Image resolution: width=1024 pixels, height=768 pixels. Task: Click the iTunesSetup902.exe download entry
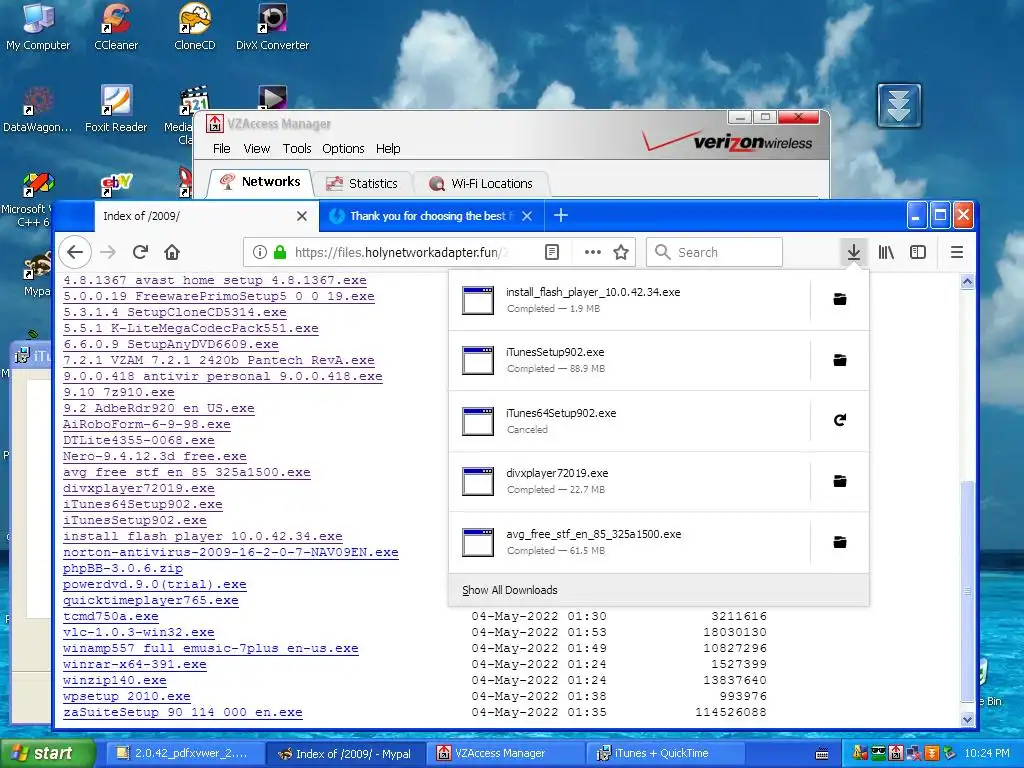[x=630, y=360]
